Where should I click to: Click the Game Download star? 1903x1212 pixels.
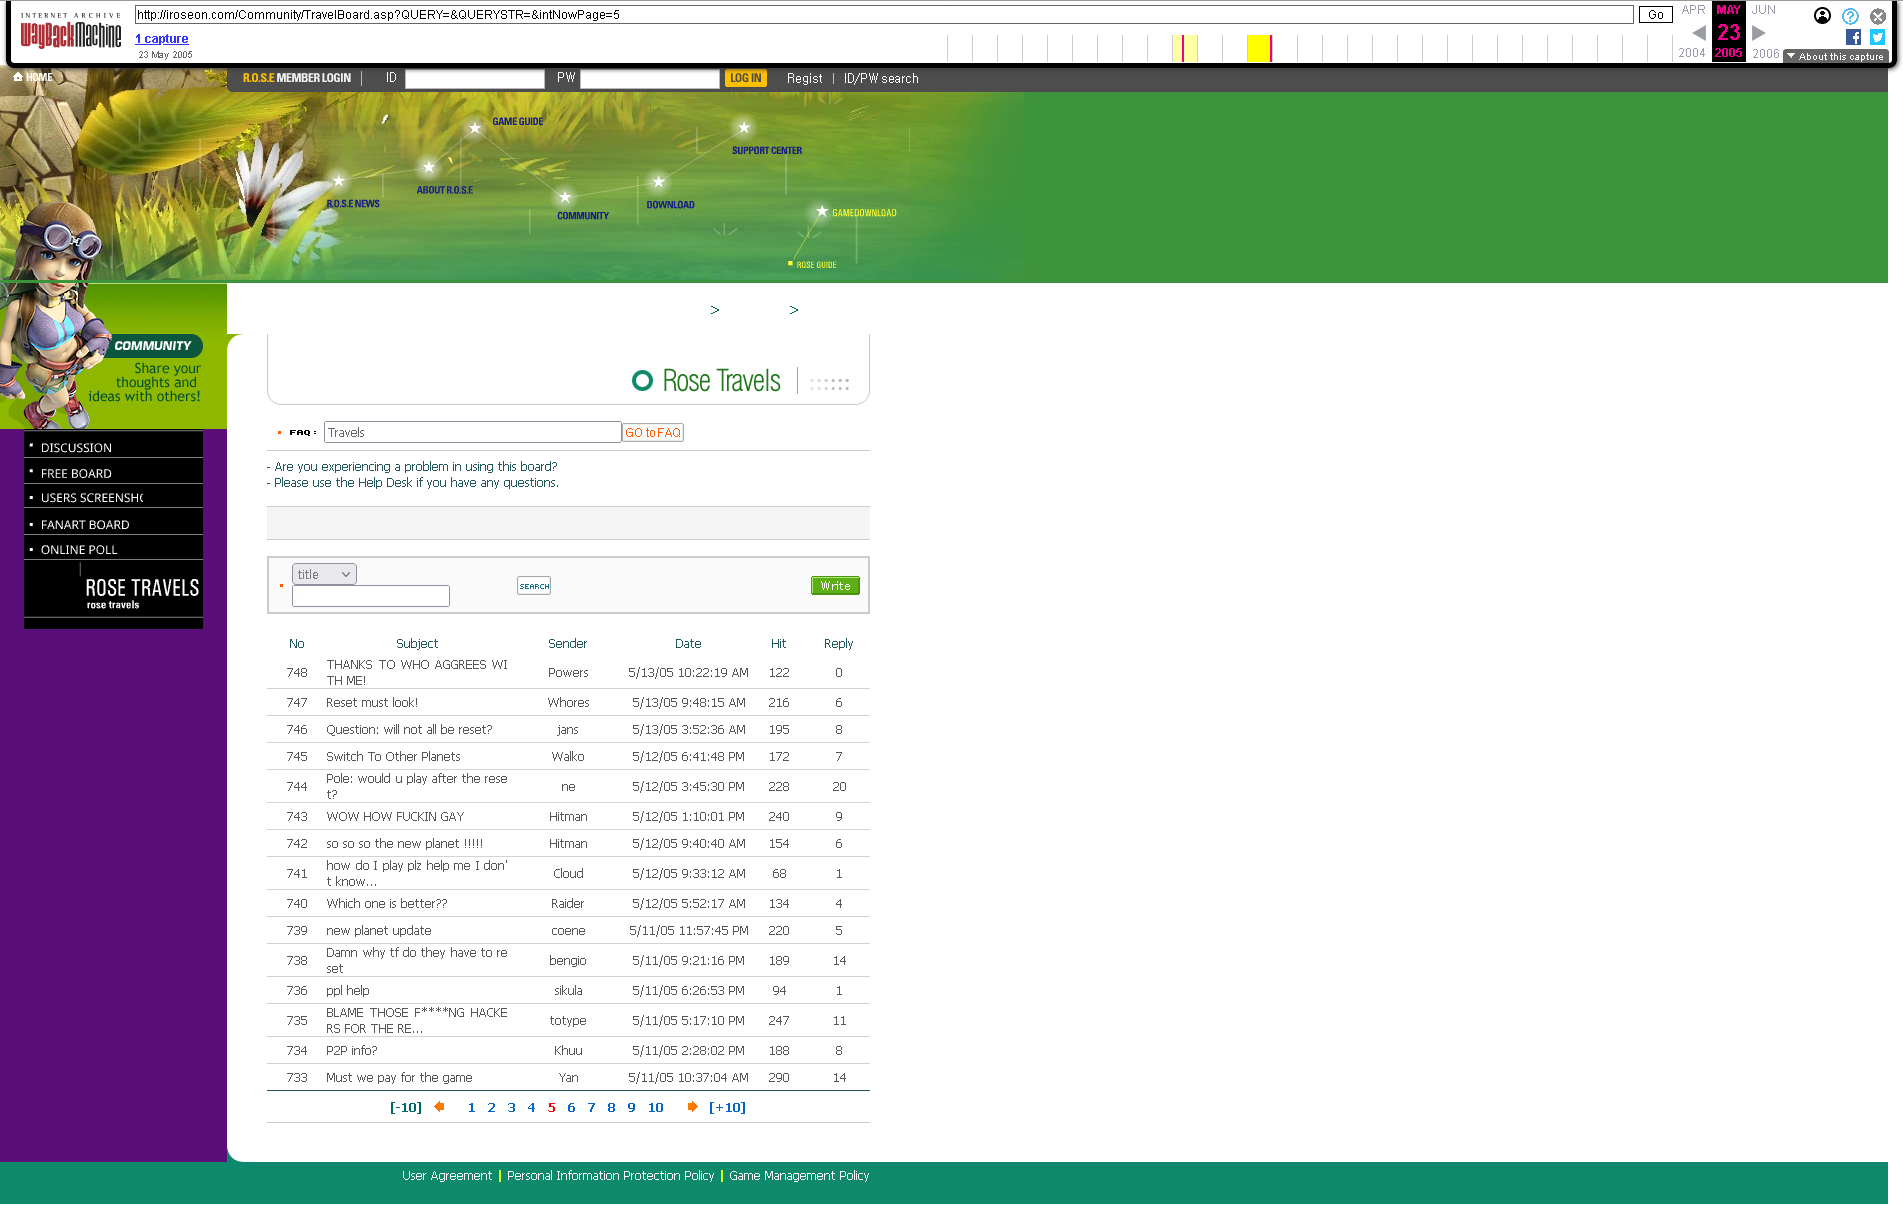pos(822,211)
